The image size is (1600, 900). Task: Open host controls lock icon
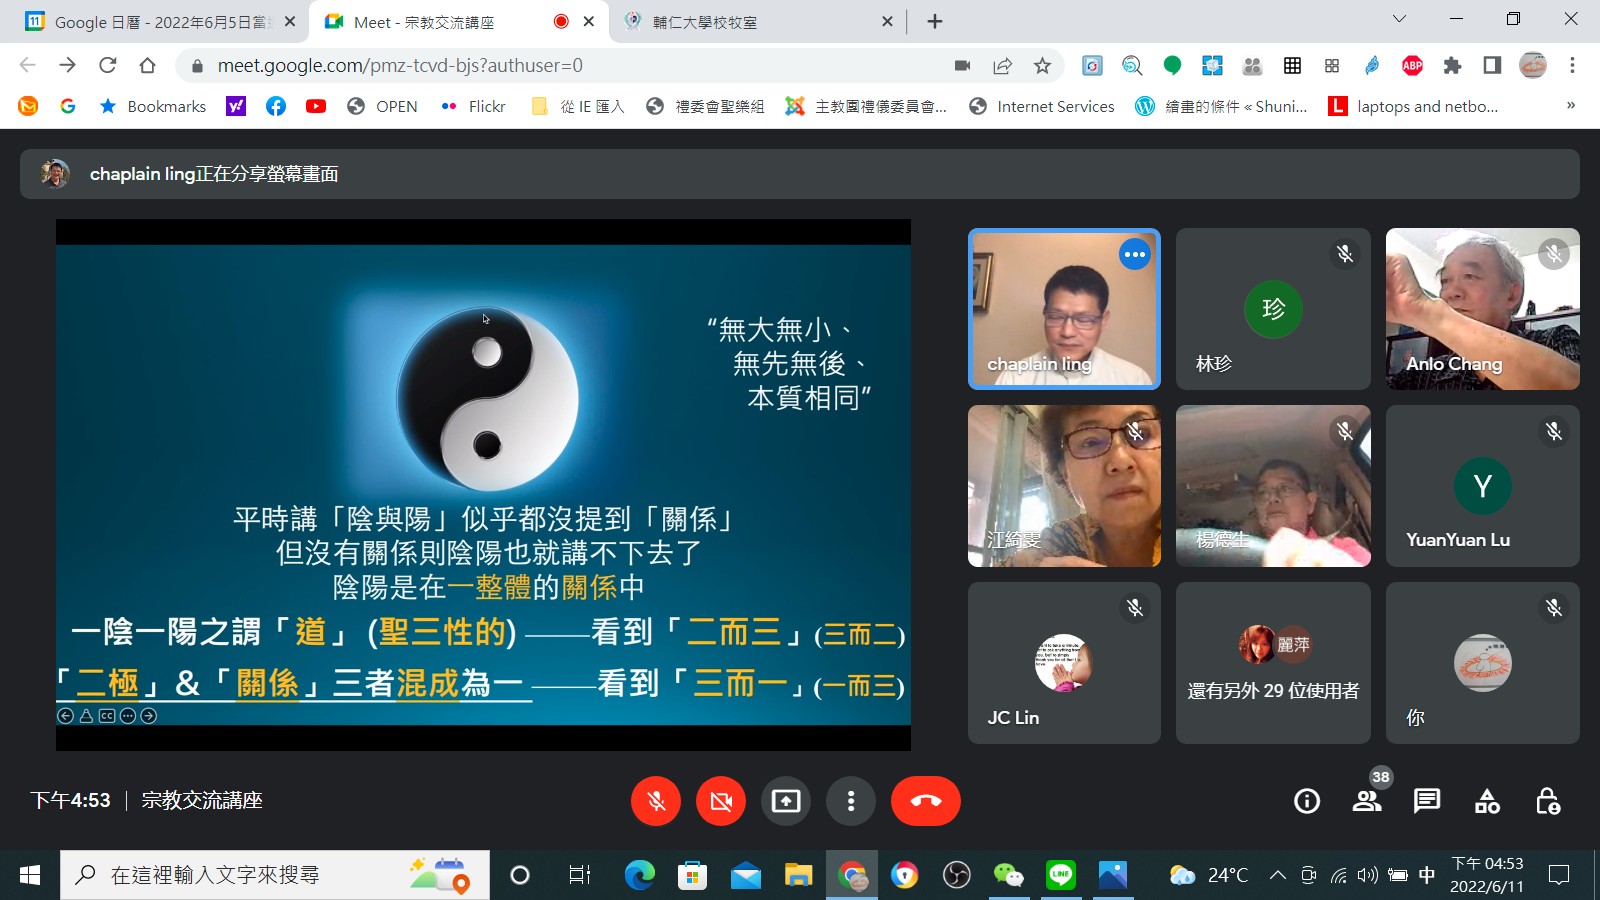pos(1547,801)
